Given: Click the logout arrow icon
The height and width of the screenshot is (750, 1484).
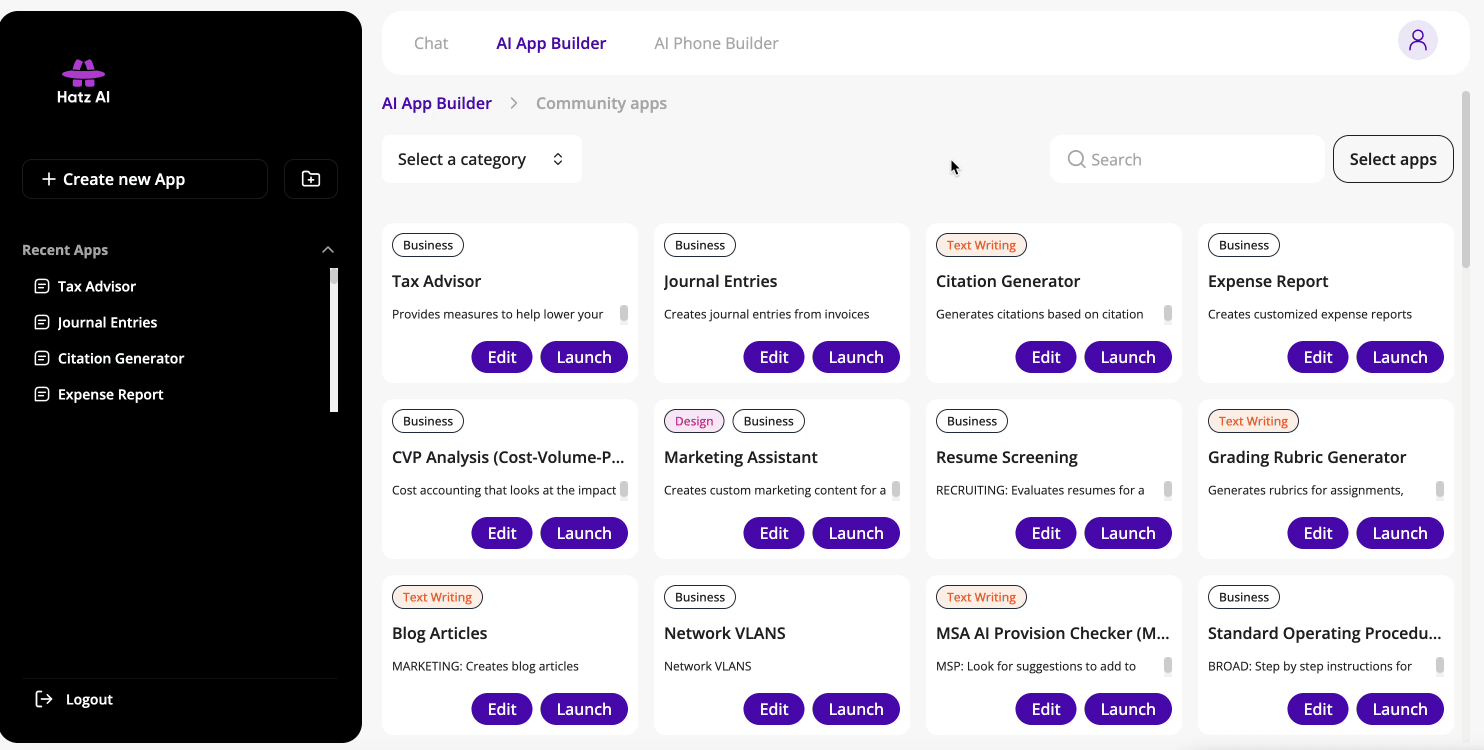Looking at the screenshot, I should 44,699.
